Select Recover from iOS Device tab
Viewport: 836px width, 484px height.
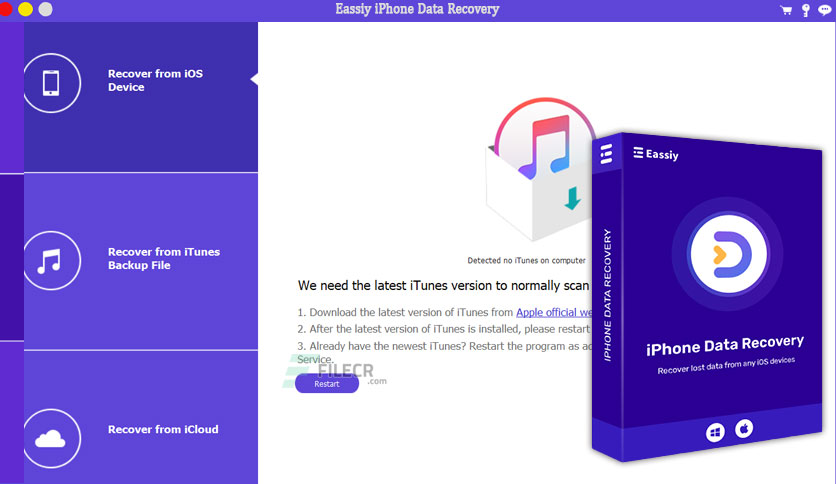point(141,97)
